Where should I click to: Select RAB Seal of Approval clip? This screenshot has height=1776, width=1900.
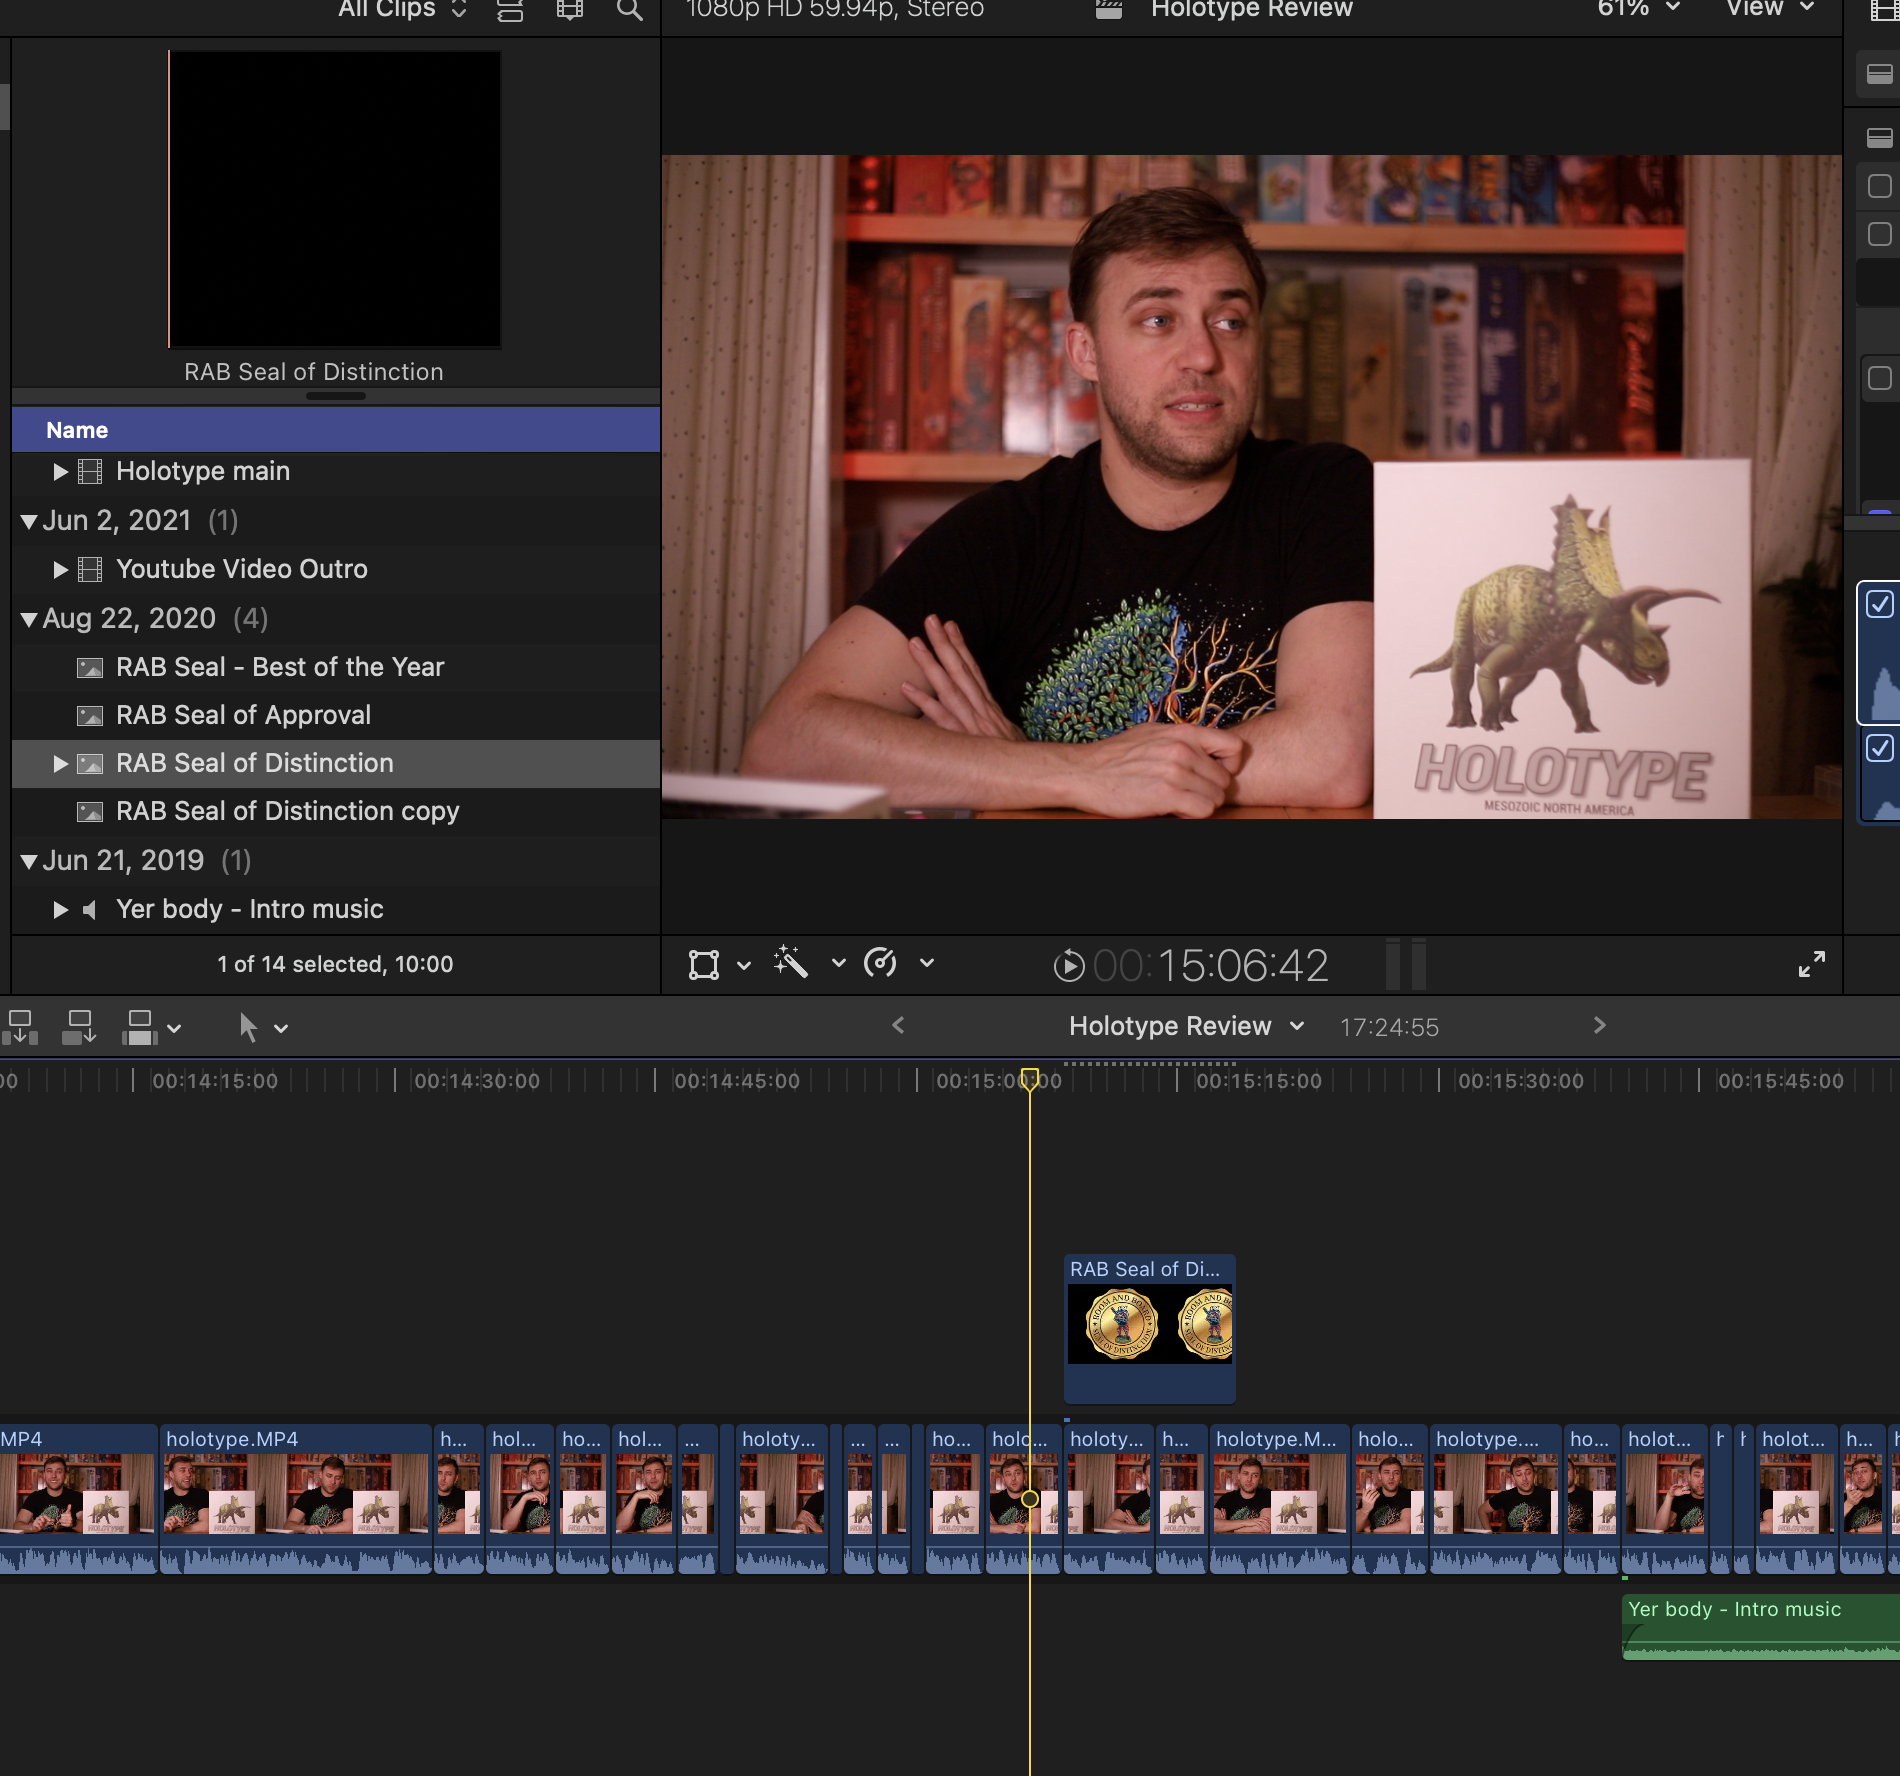[336, 715]
